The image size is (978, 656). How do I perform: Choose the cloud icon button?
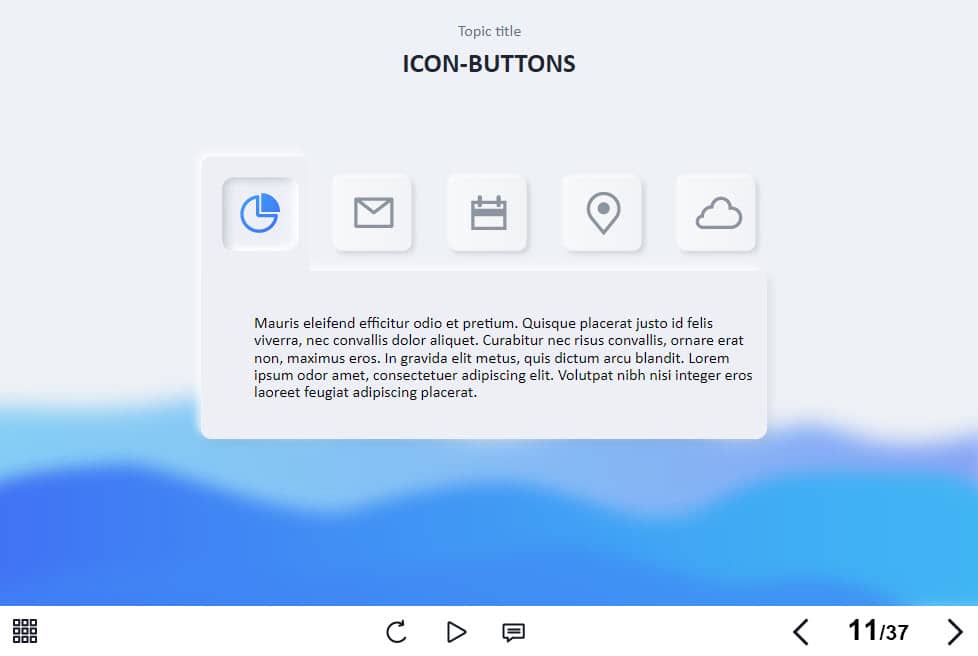[x=717, y=213]
